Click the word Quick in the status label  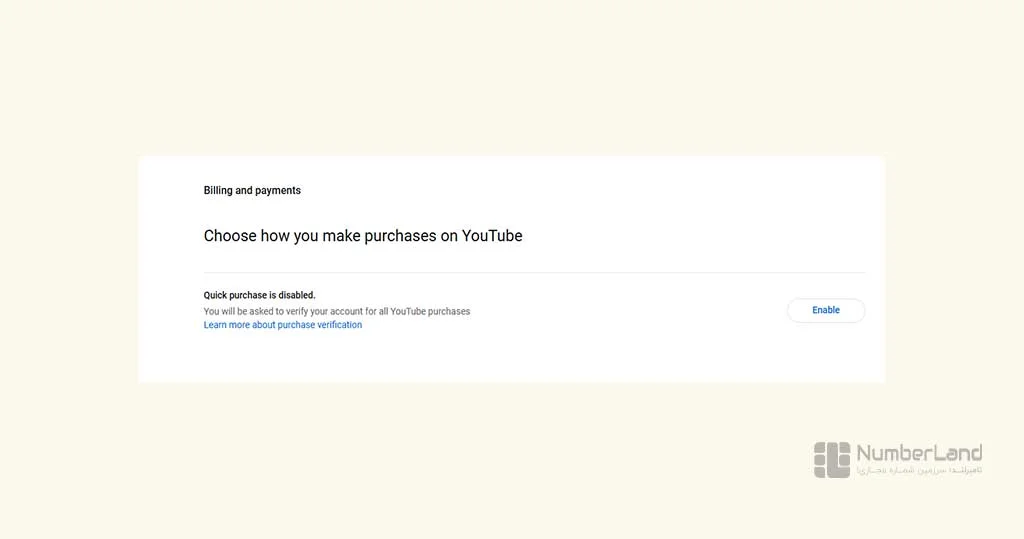point(215,295)
